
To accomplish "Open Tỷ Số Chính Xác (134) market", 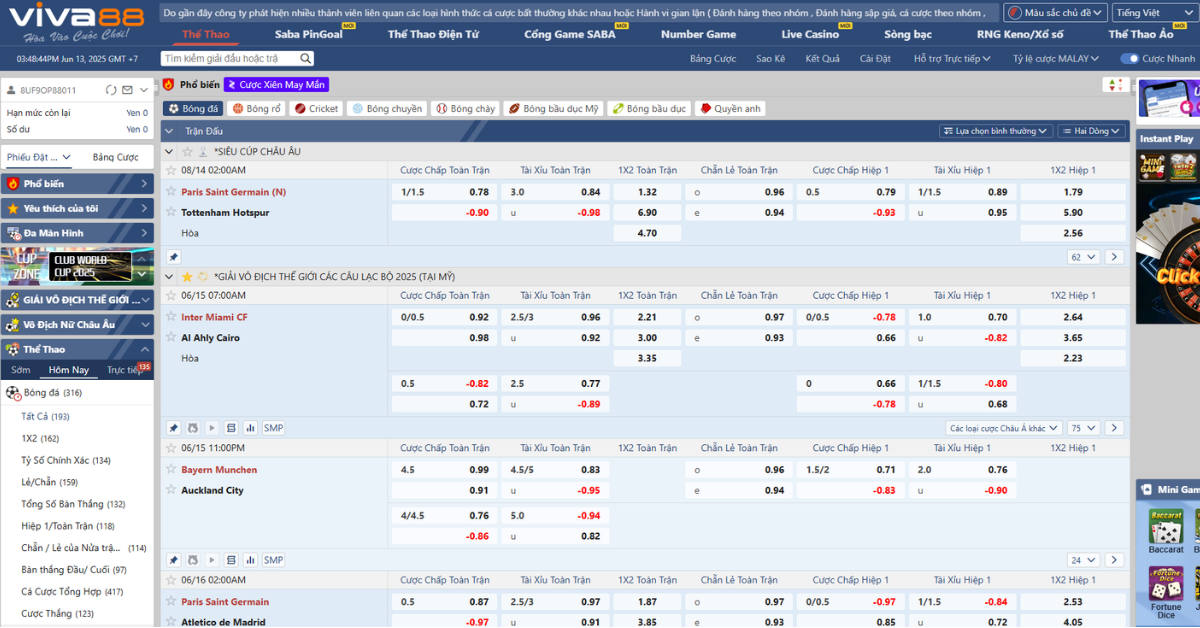I will pyautogui.click(x=66, y=460).
